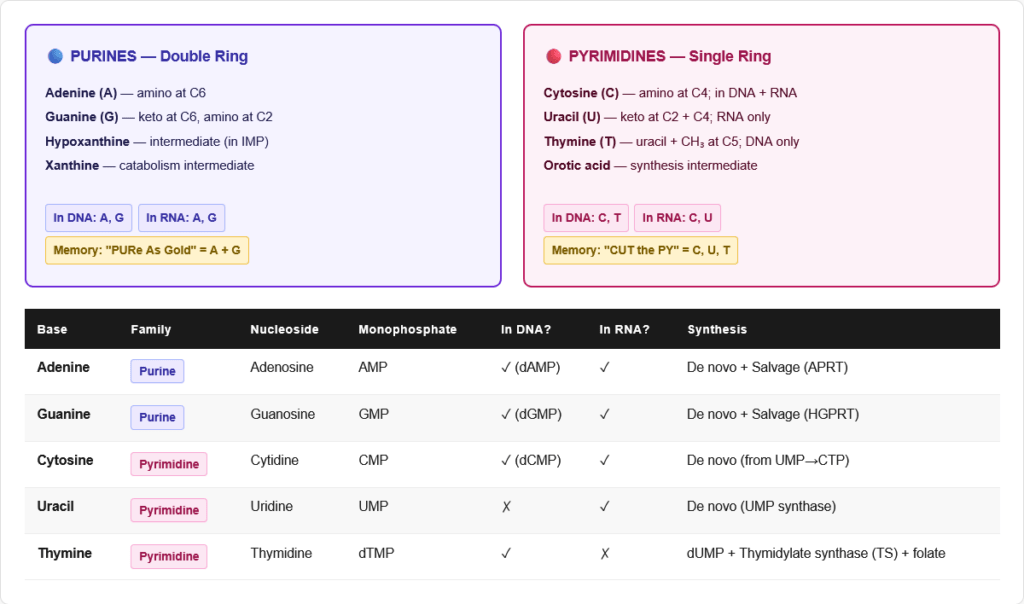Click the 'PURe As Gold' memory note
The height and width of the screenshot is (604, 1024).
pyautogui.click(x=146, y=250)
